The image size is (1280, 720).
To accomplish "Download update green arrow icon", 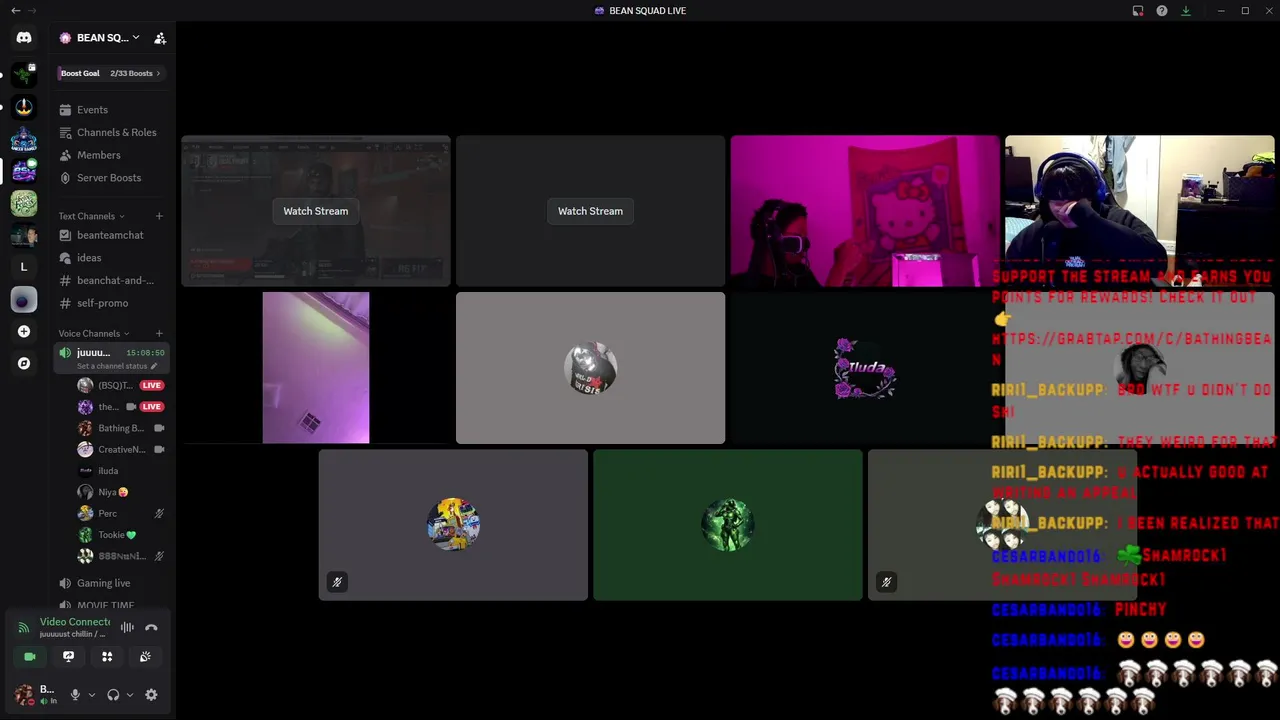I will coord(1186,10).
